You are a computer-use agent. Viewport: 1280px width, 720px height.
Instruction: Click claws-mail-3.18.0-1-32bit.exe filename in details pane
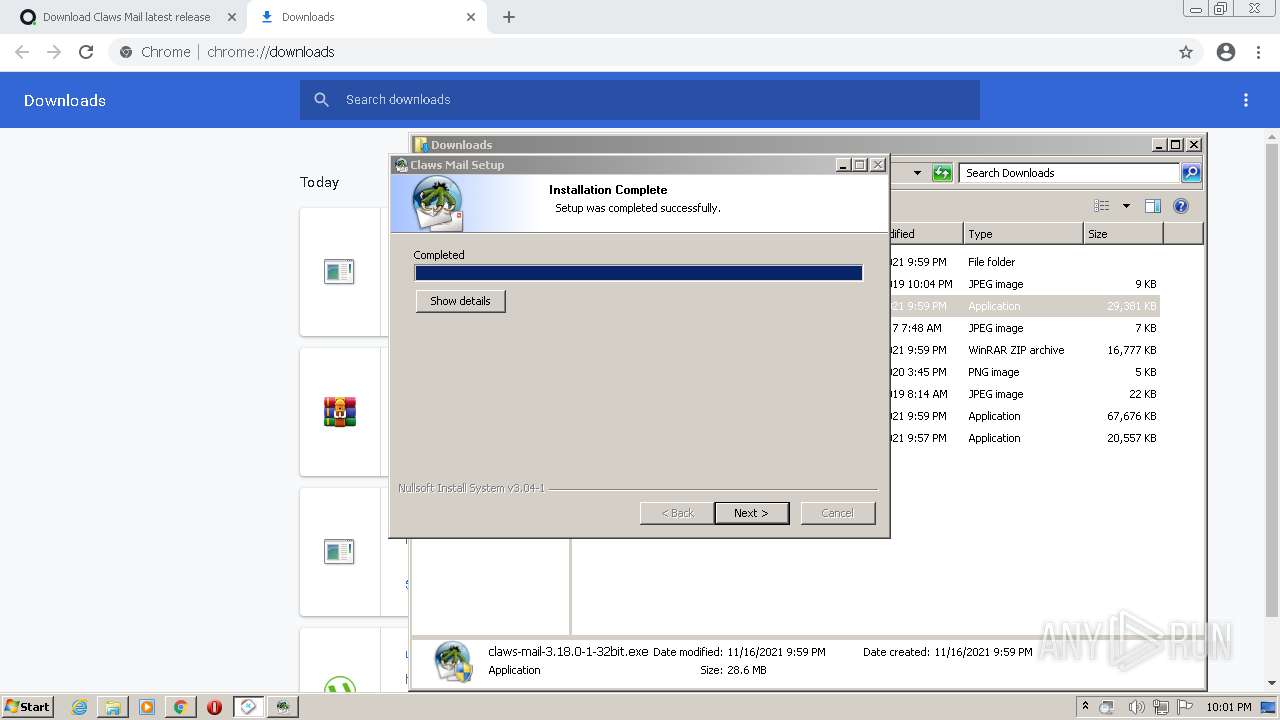[568, 651]
